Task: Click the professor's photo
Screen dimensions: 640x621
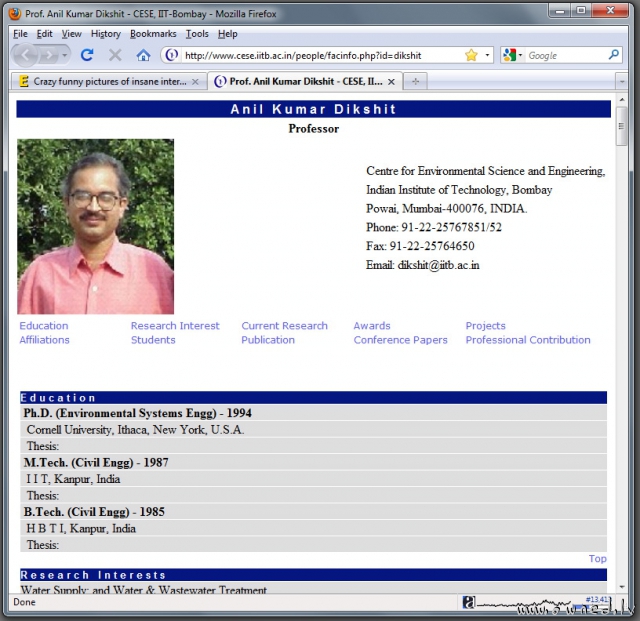Action: click(x=96, y=226)
